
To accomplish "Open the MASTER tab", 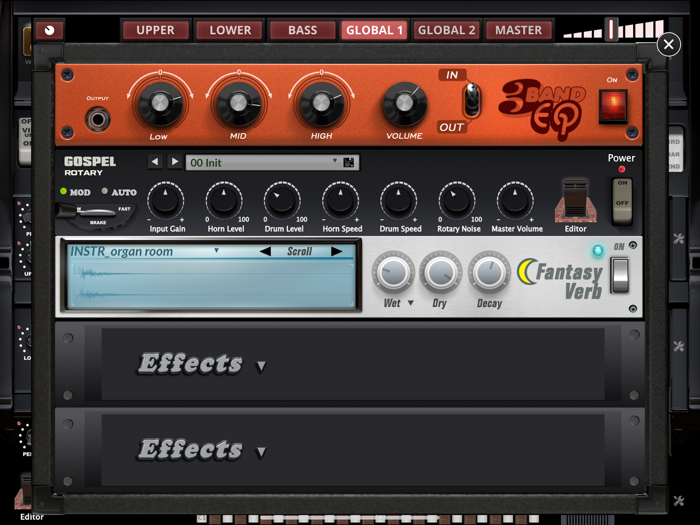I will click(x=518, y=30).
